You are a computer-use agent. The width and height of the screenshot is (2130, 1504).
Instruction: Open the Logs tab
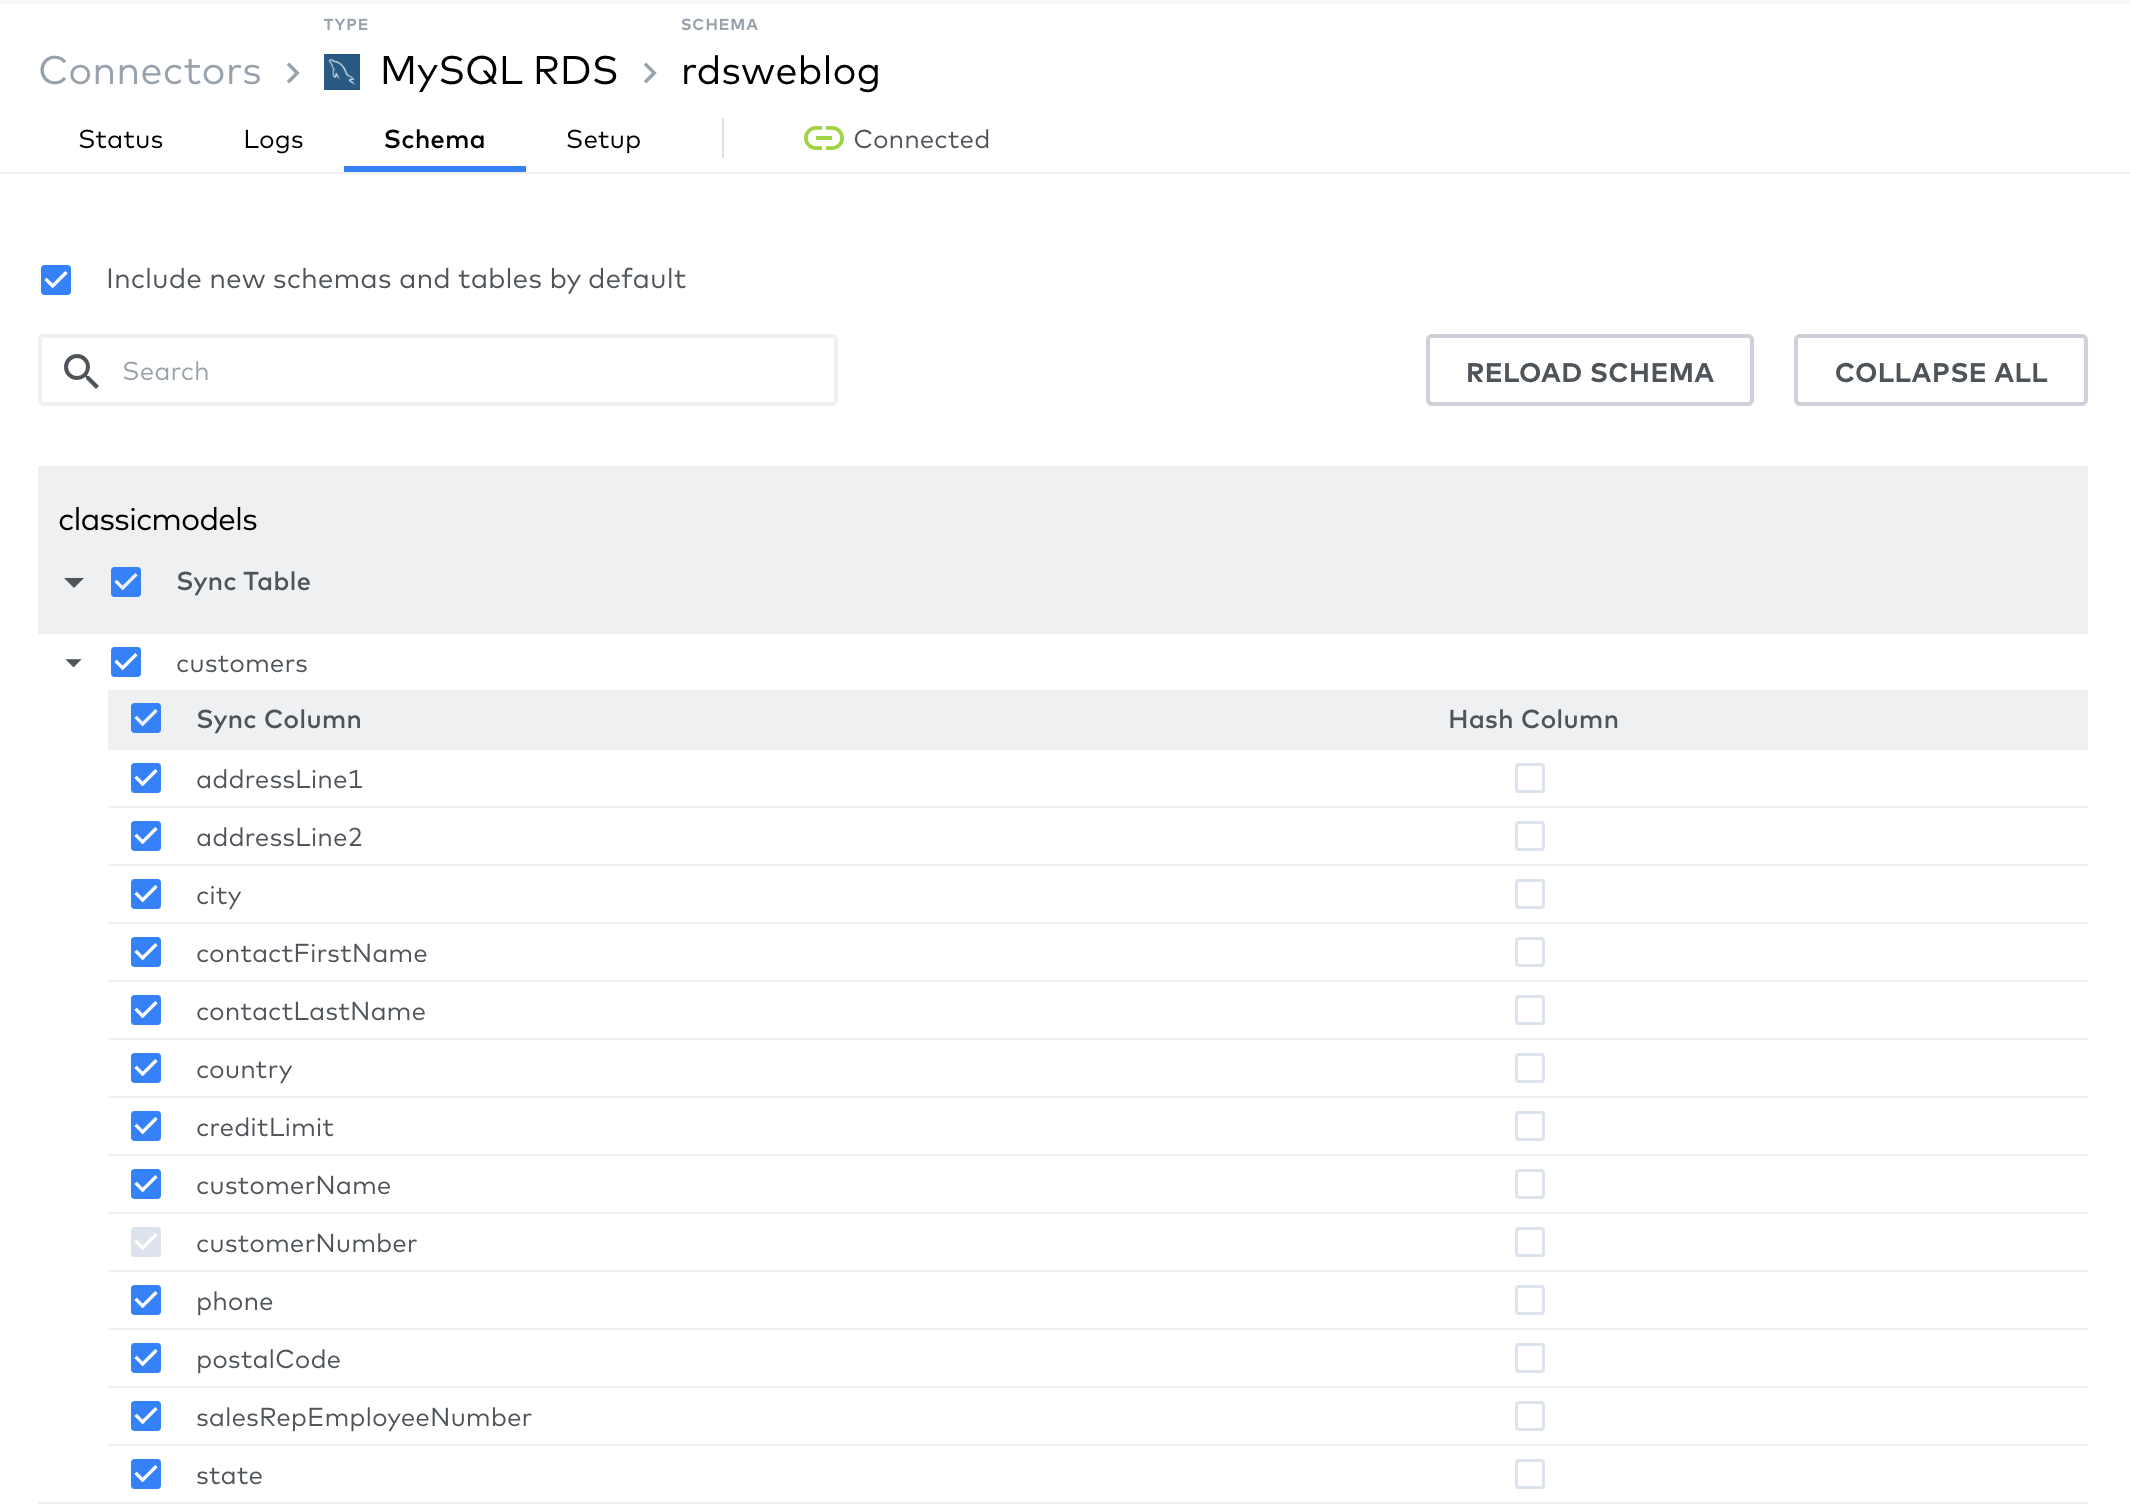273,139
